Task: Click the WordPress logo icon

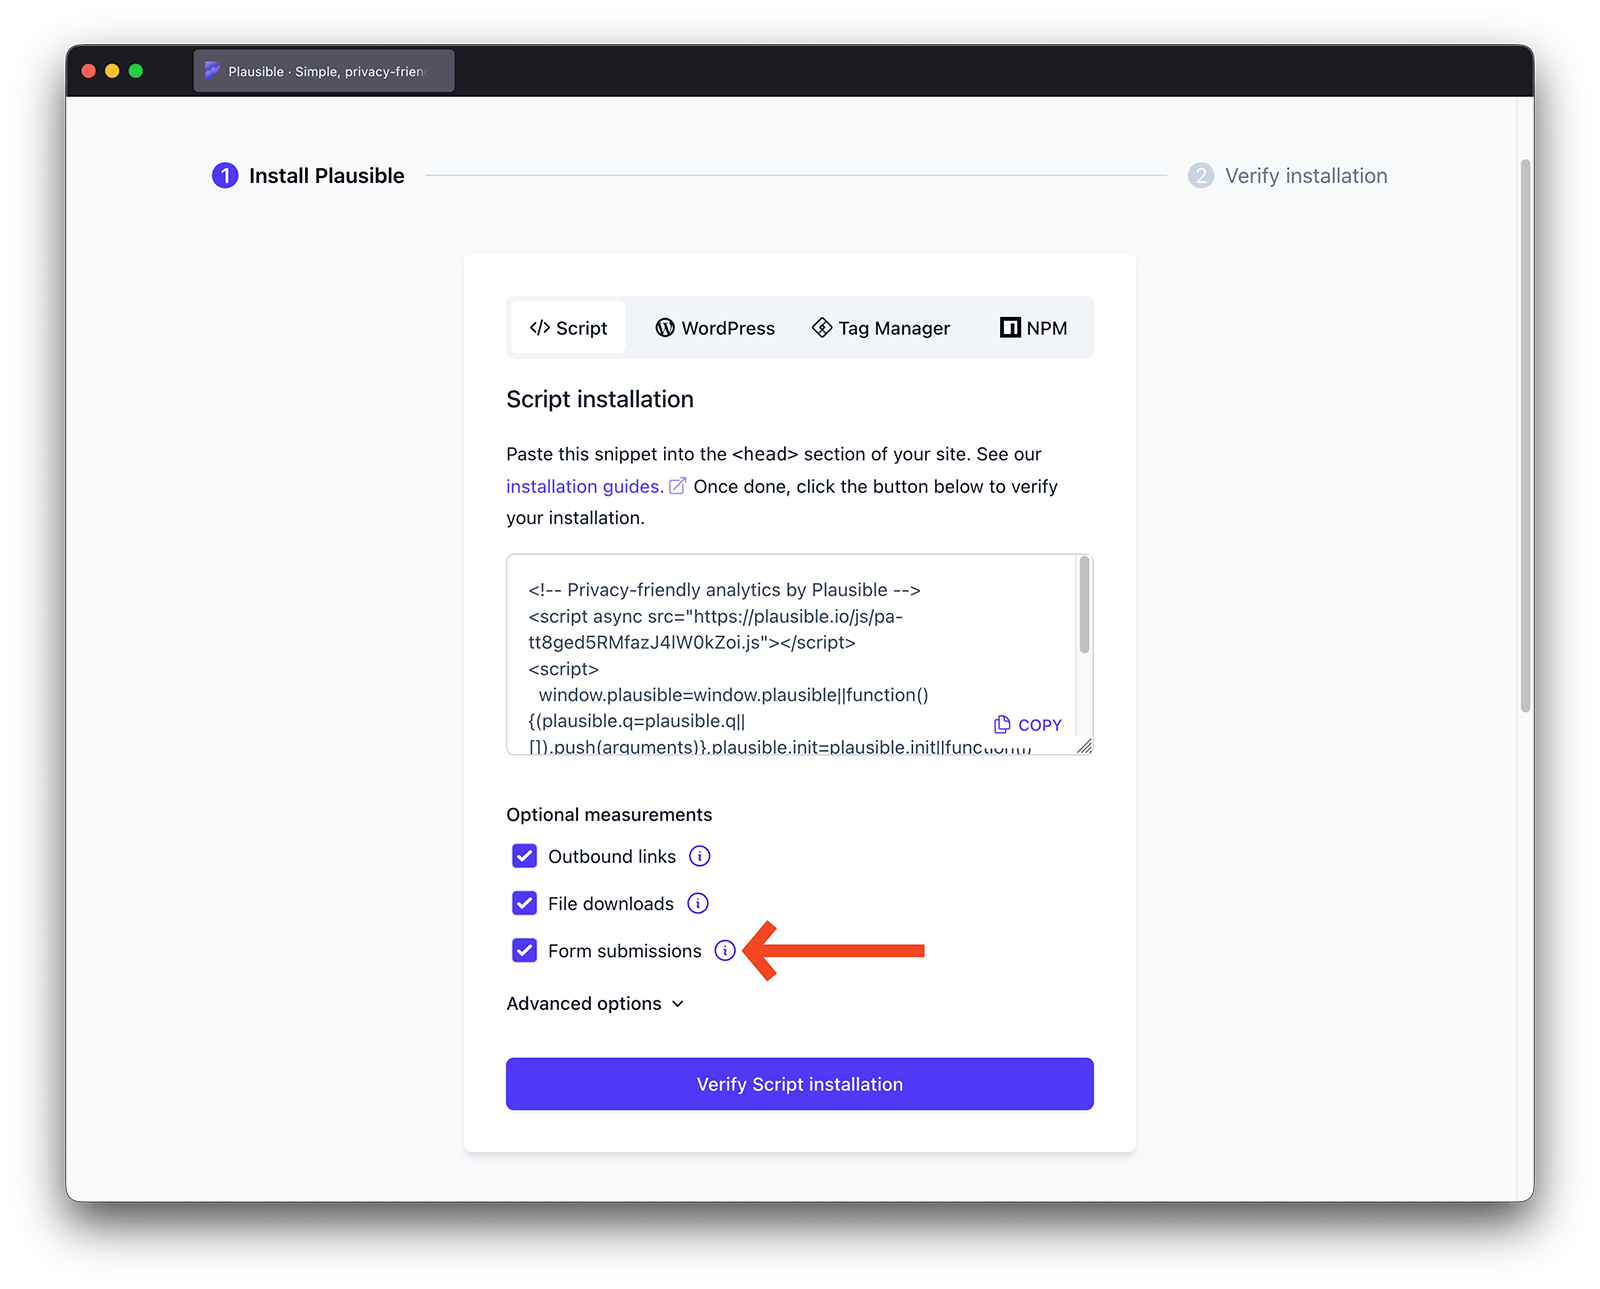Action: [664, 327]
